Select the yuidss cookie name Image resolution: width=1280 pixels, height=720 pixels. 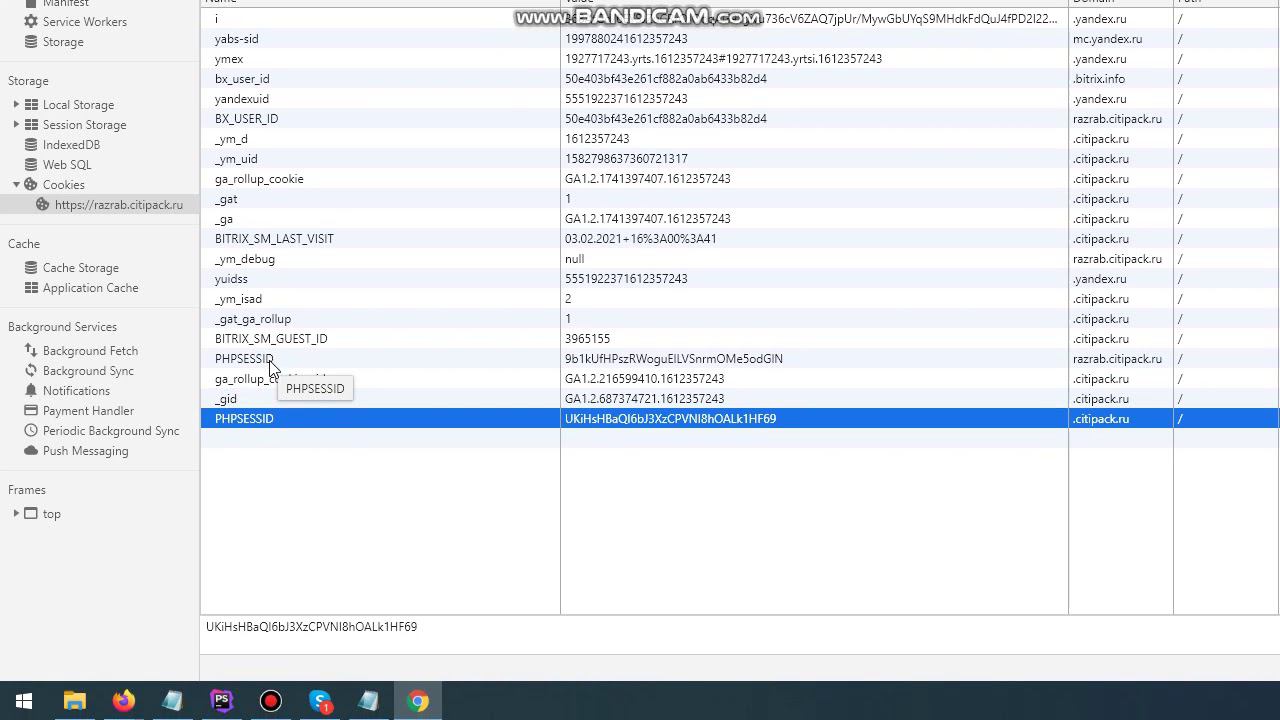coord(231,278)
